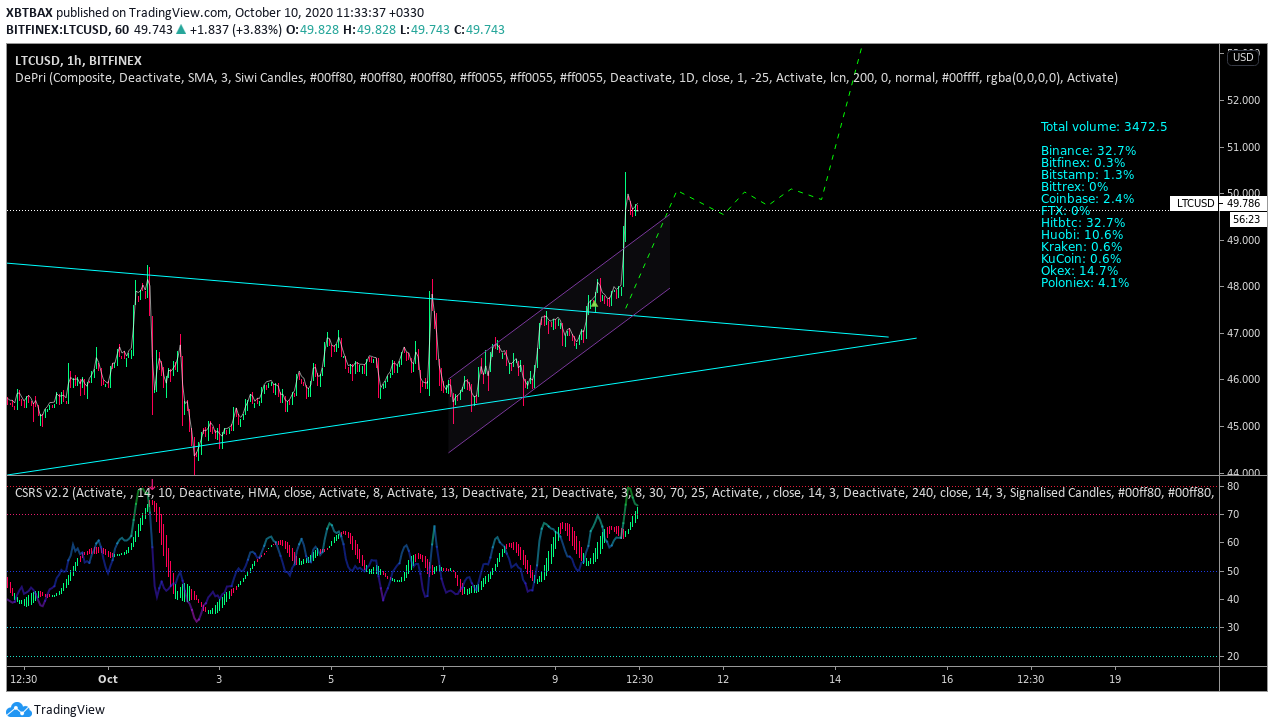Click the LTCUSD, 1h, BITFINEX chart title
The image size is (1274, 728).
click(78, 60)
